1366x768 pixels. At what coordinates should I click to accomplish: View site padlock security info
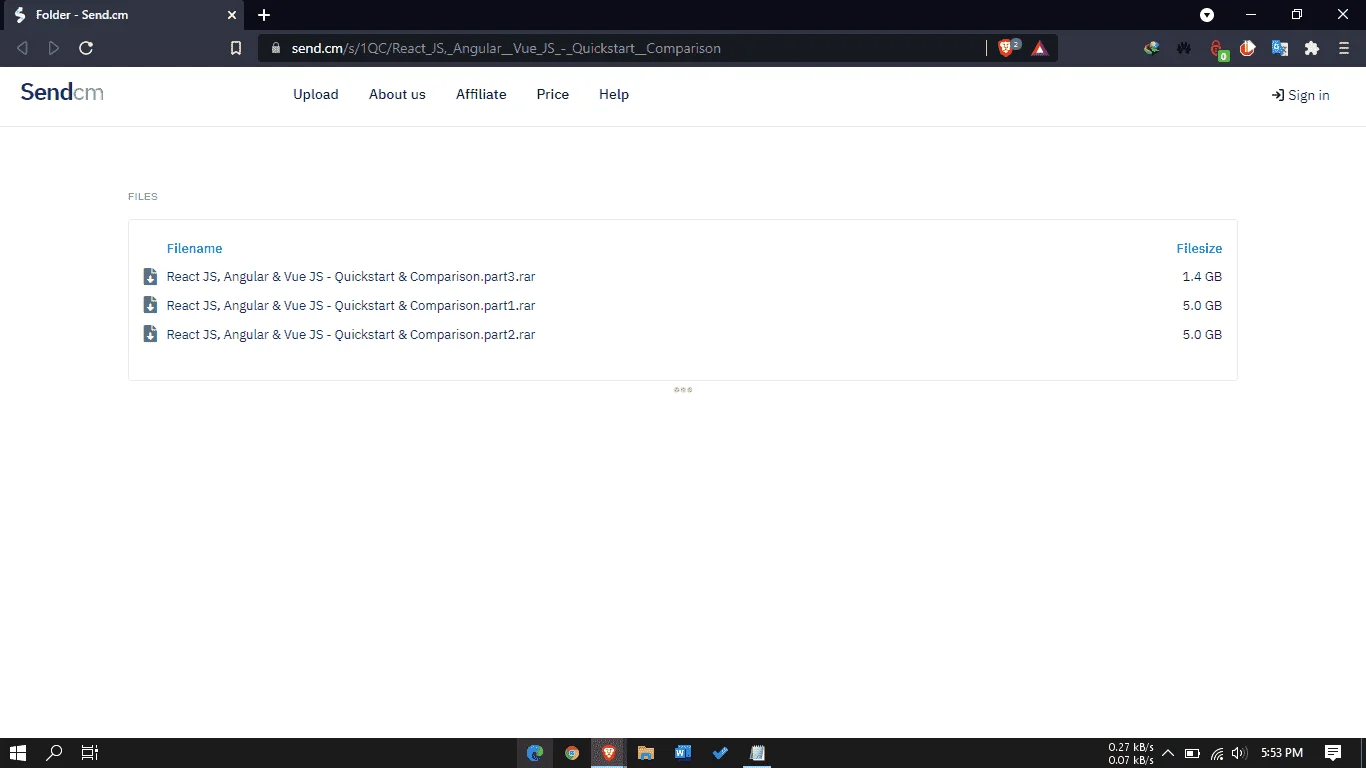(x=276, y=48)
